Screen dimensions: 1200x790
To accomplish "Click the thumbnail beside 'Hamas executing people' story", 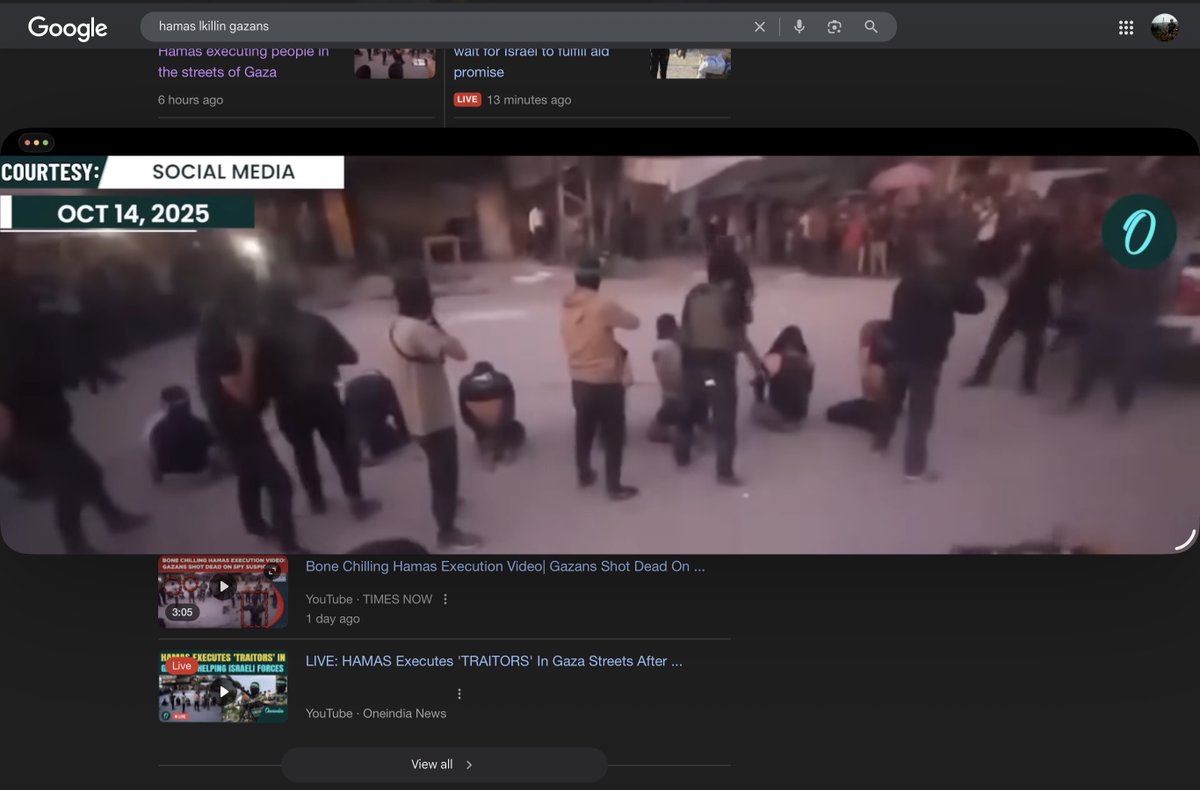I will pos(394,62).
